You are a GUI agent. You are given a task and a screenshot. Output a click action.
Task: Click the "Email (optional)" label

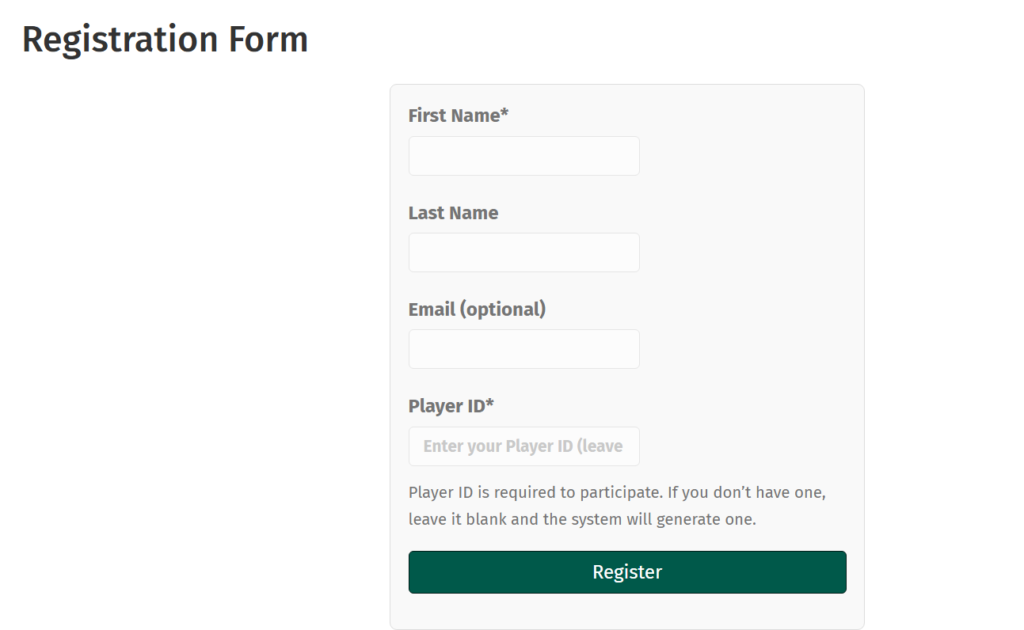(476, 309)
